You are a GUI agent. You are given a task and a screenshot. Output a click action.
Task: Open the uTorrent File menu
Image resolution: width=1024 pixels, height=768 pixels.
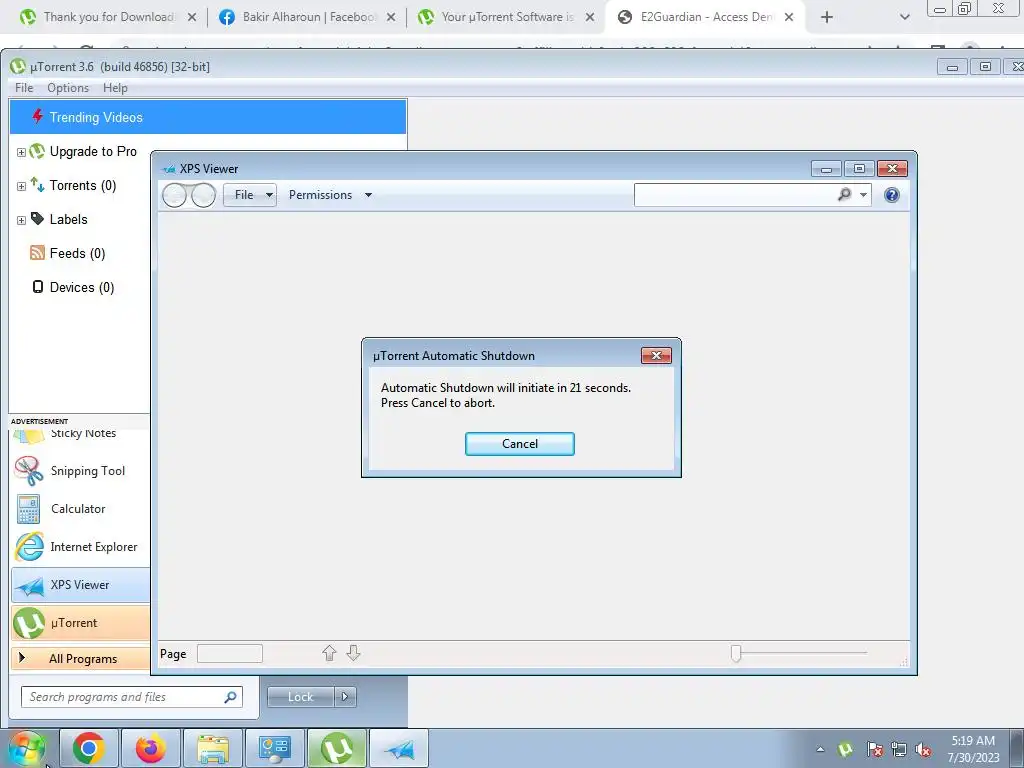[24, 88]
